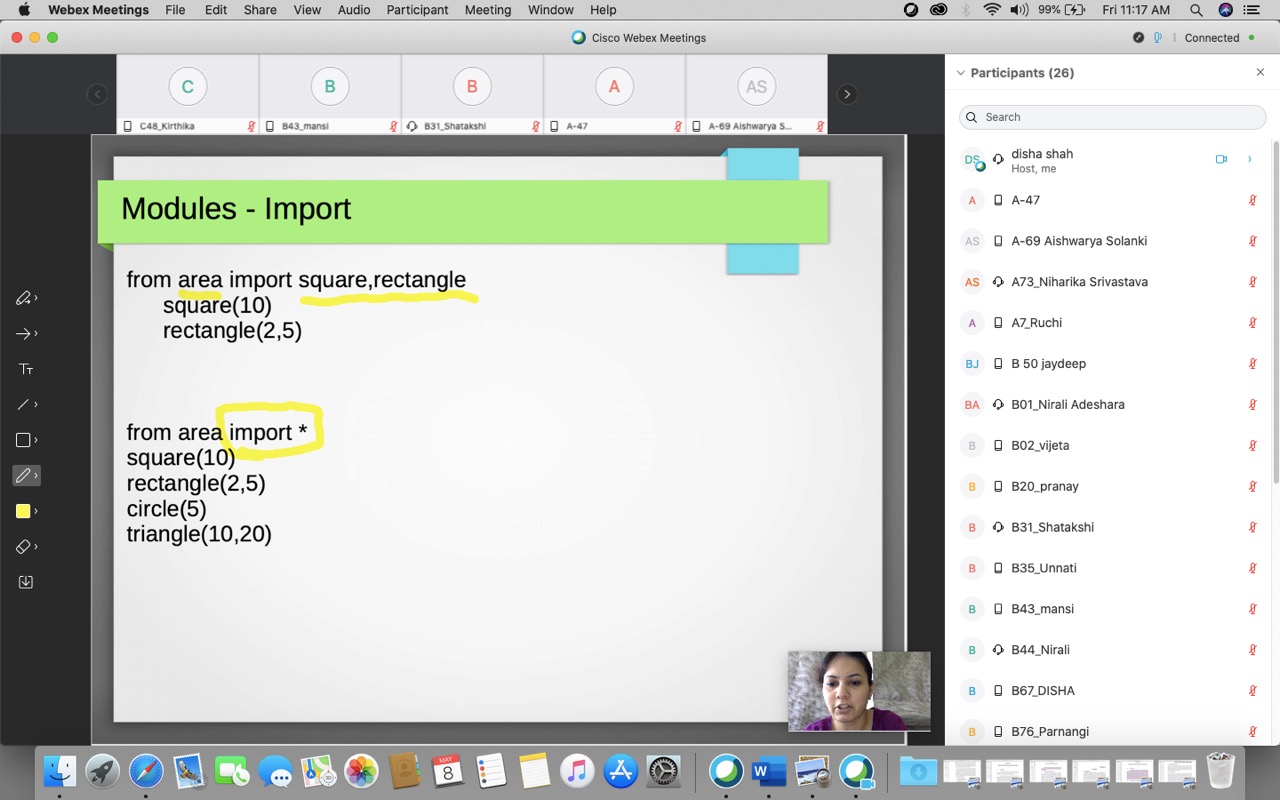
Task: Open Calendar from the Dock
Action: 447,771
